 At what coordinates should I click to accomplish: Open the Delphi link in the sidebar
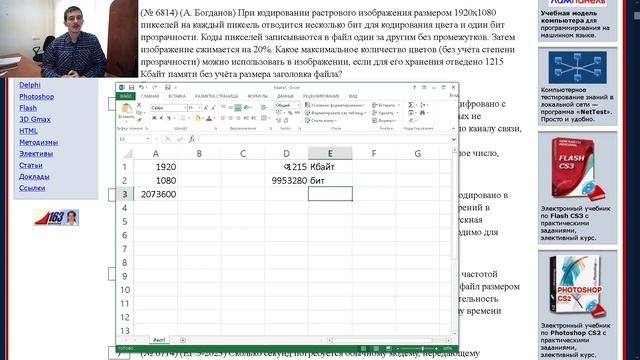(x=30, y=85)
